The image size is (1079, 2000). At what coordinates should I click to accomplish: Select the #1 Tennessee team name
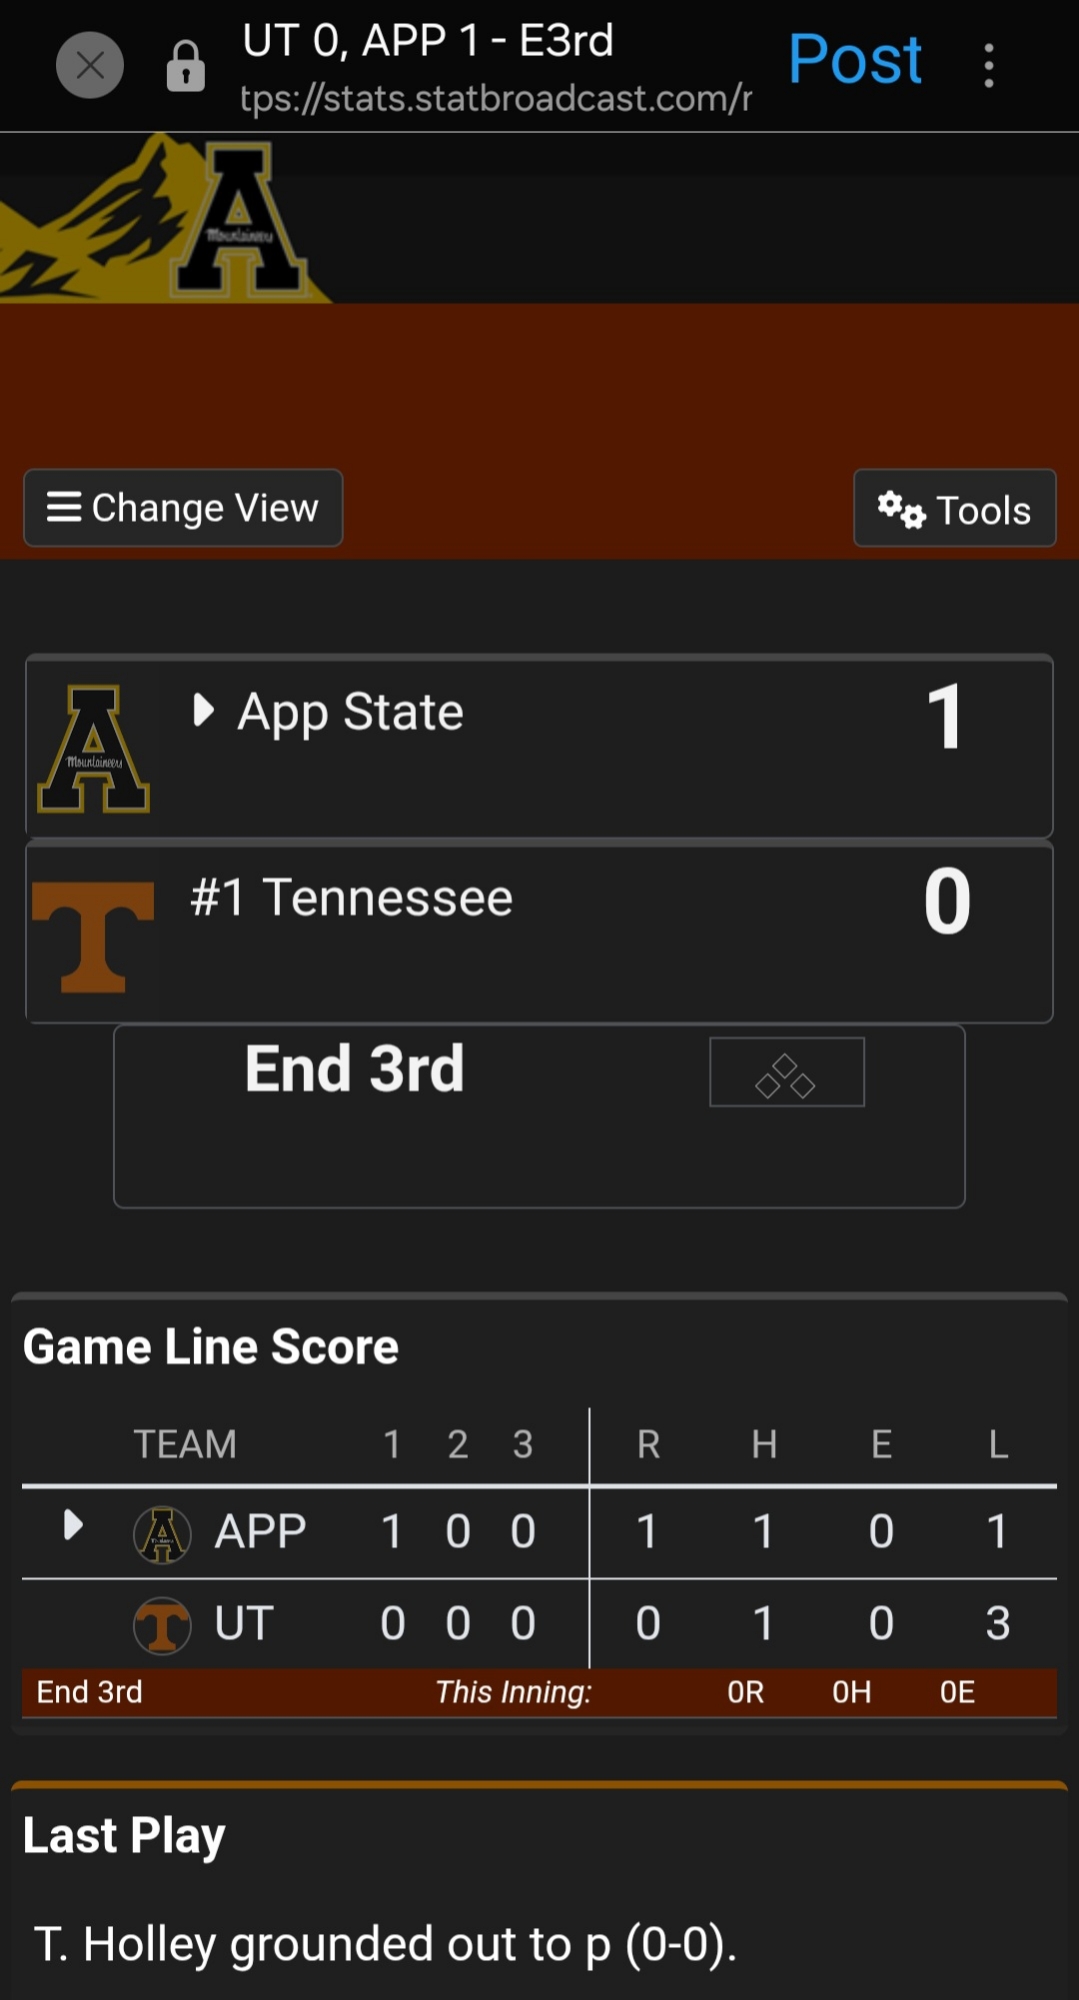click(351, 898)
